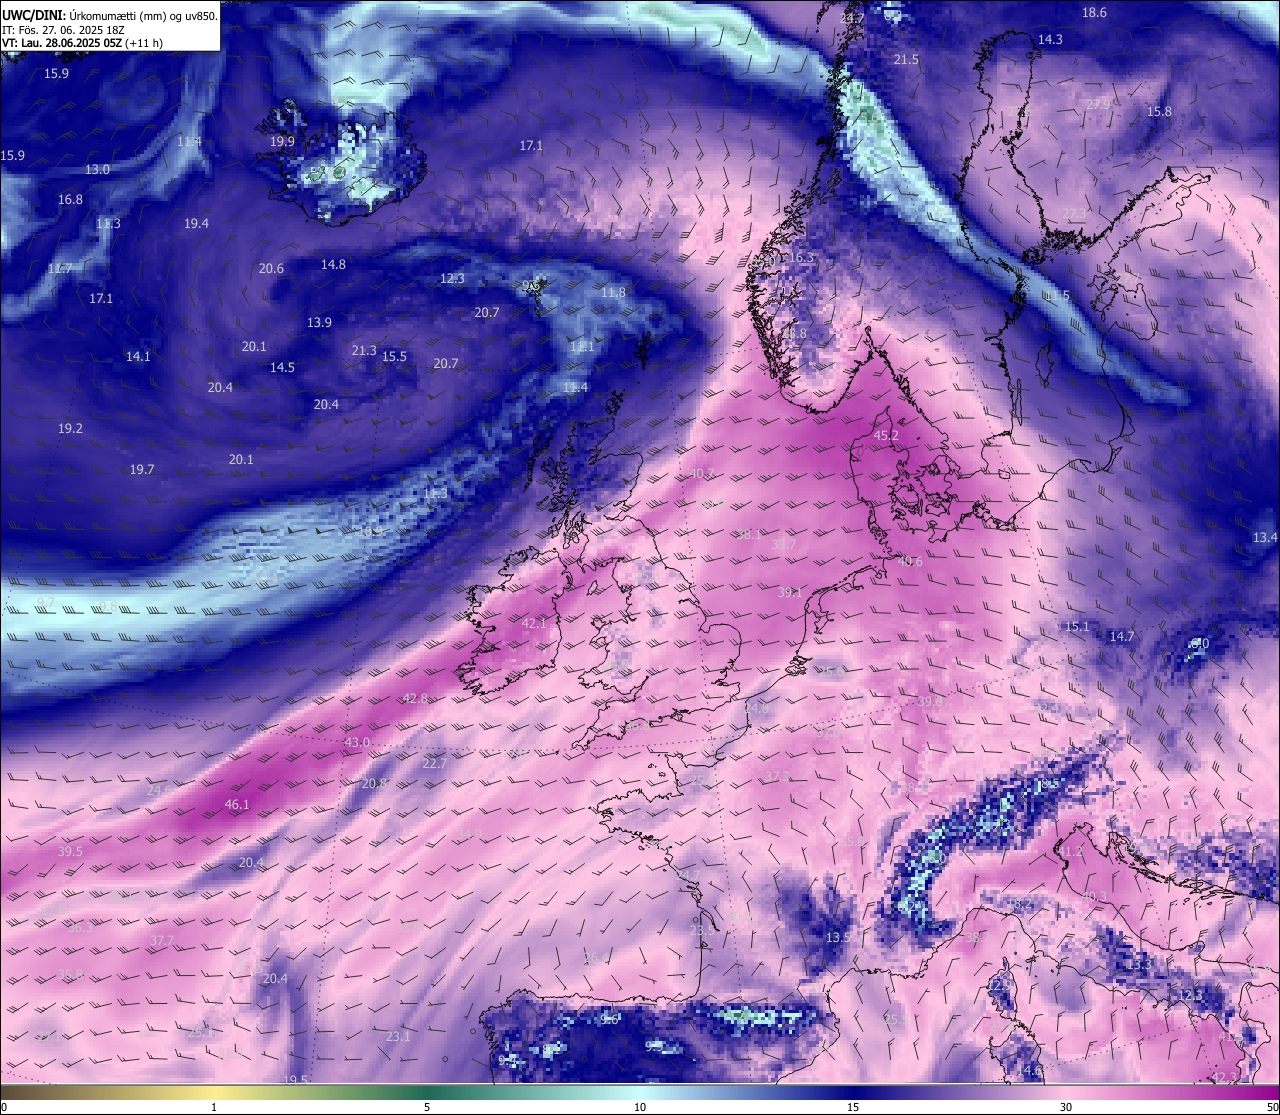This screenshot has height=1115, width=1280.
Task: Click the 39.1 value over the North Sea
Action: pyautogui.click(x=790, y=592)
